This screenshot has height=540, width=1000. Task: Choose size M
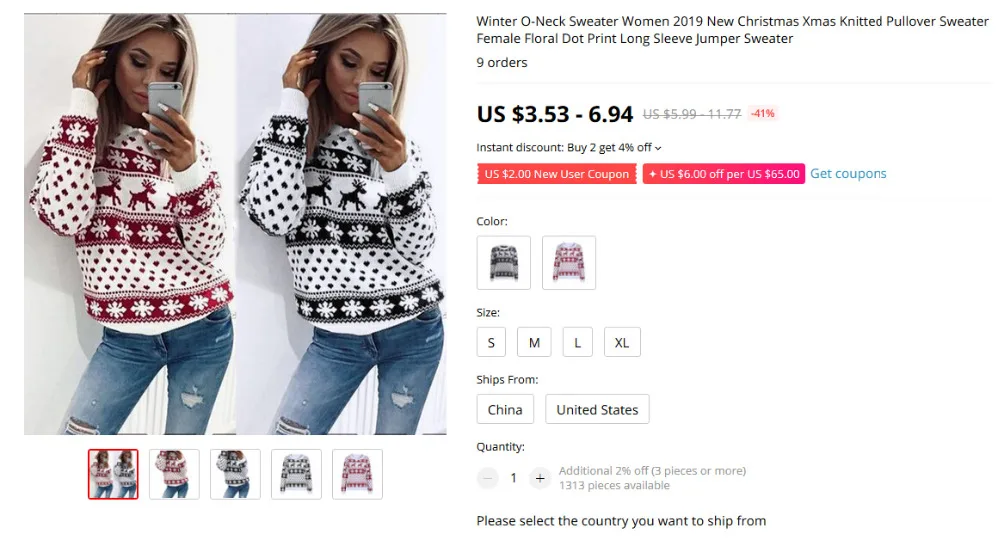coord(534,342)
